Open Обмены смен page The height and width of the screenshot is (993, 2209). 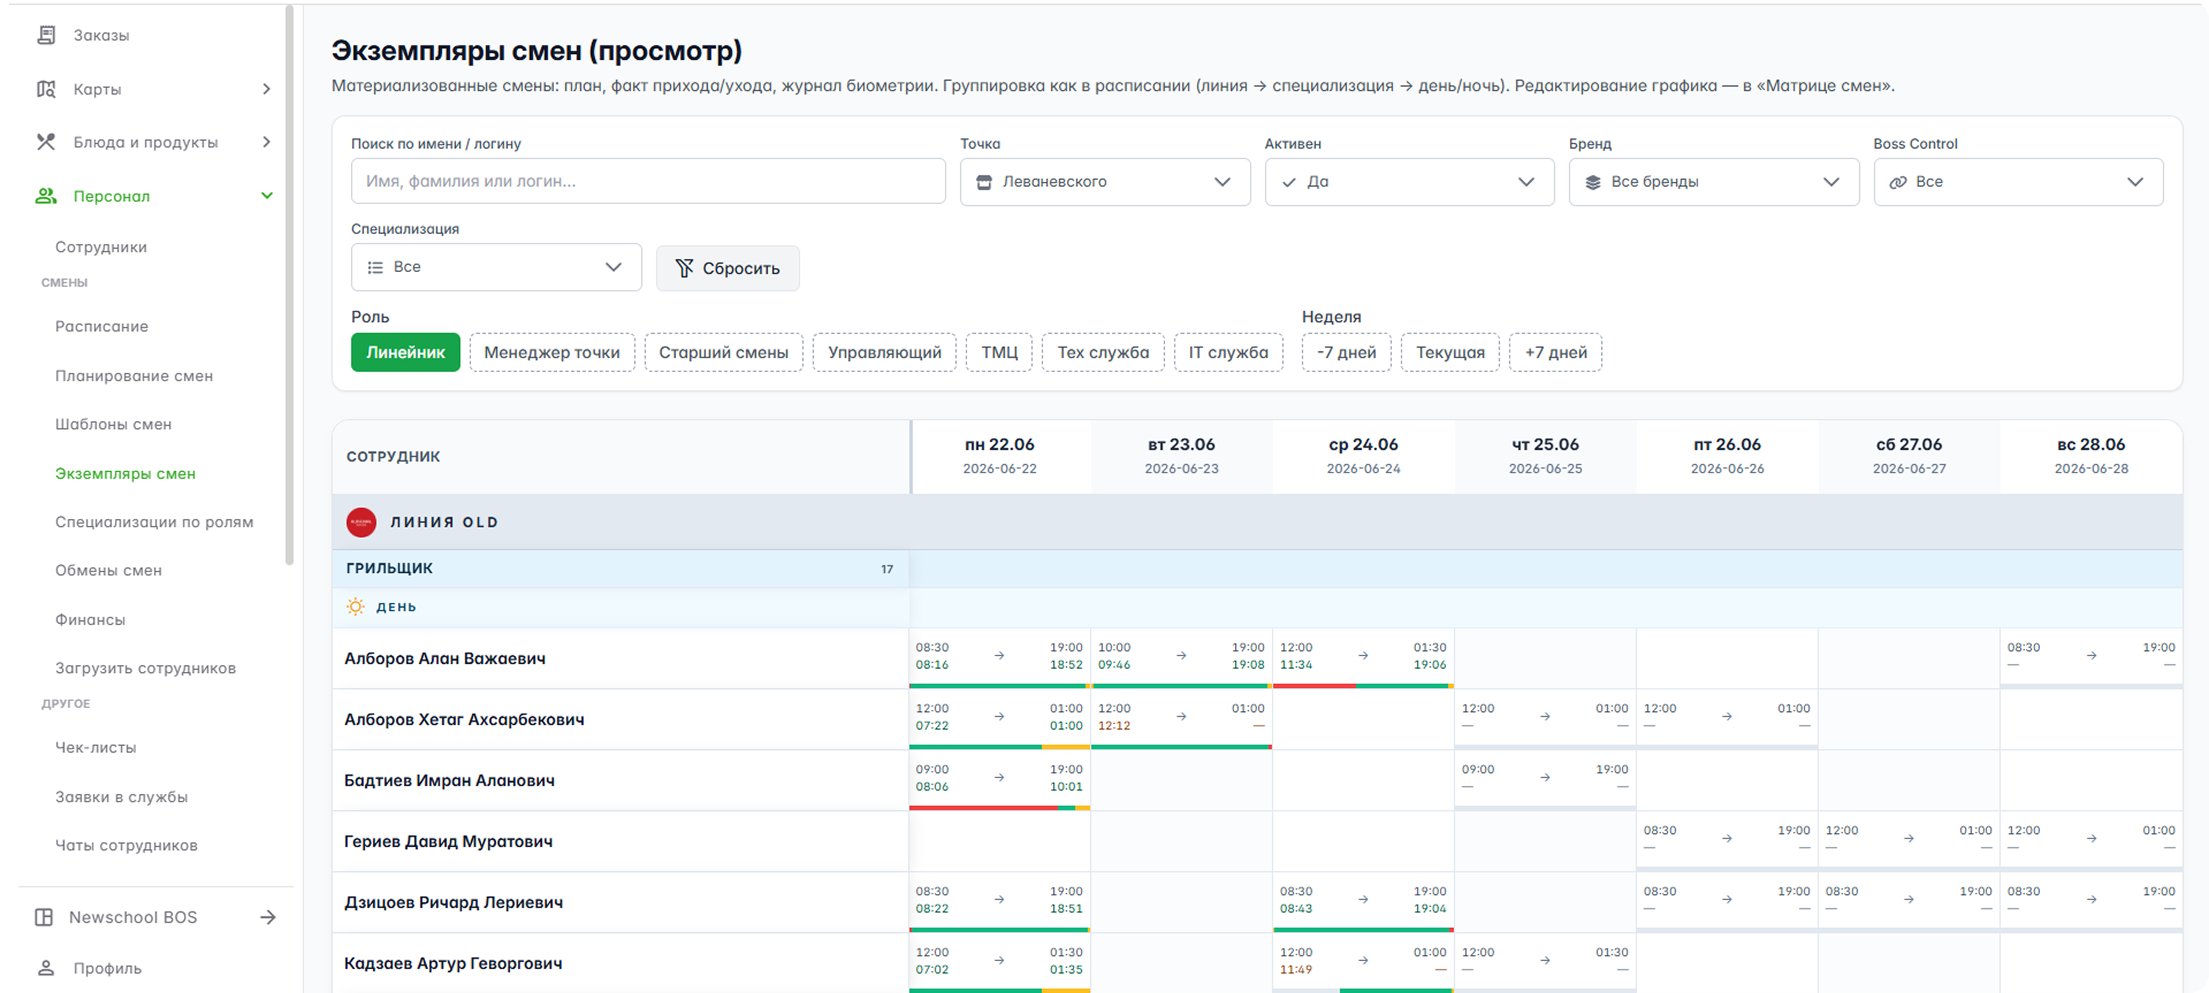(x=108, y=570)
